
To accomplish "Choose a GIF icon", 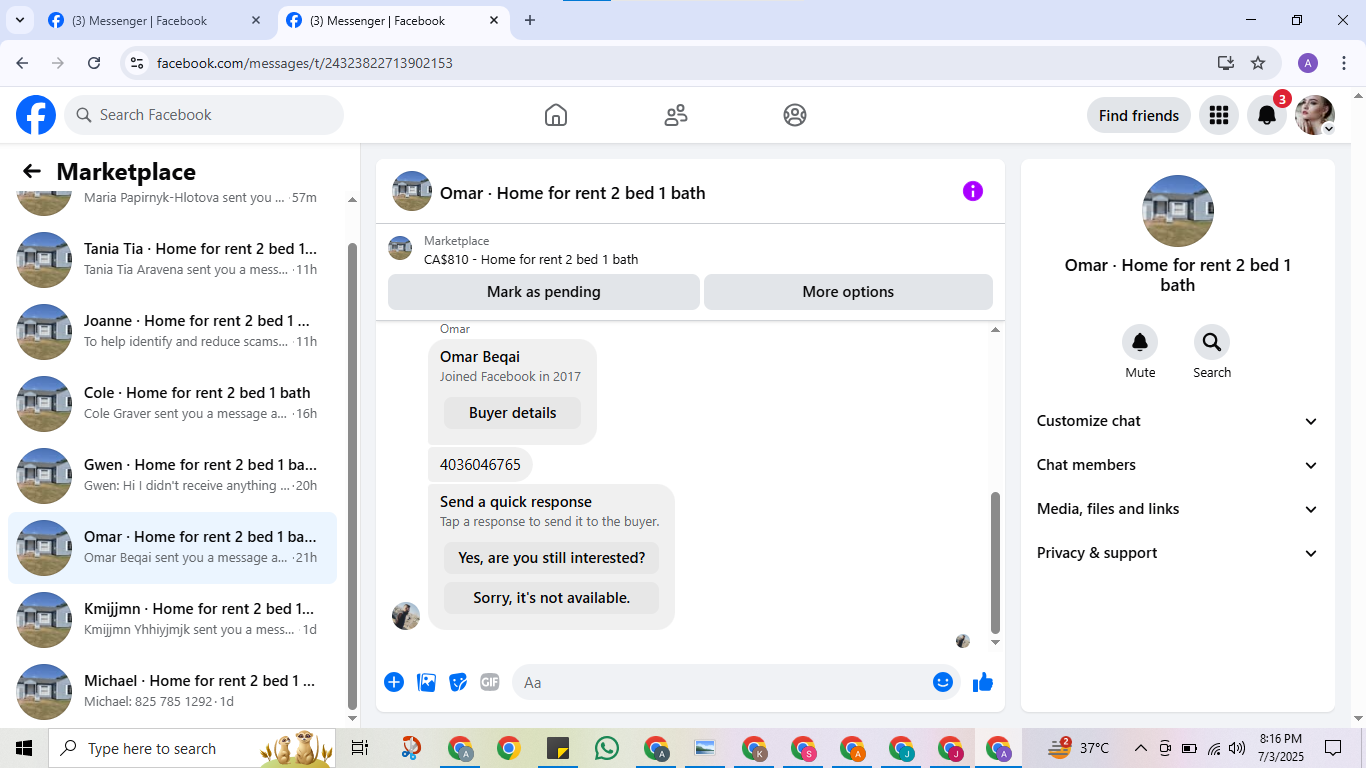I will (x=489, y=682).
